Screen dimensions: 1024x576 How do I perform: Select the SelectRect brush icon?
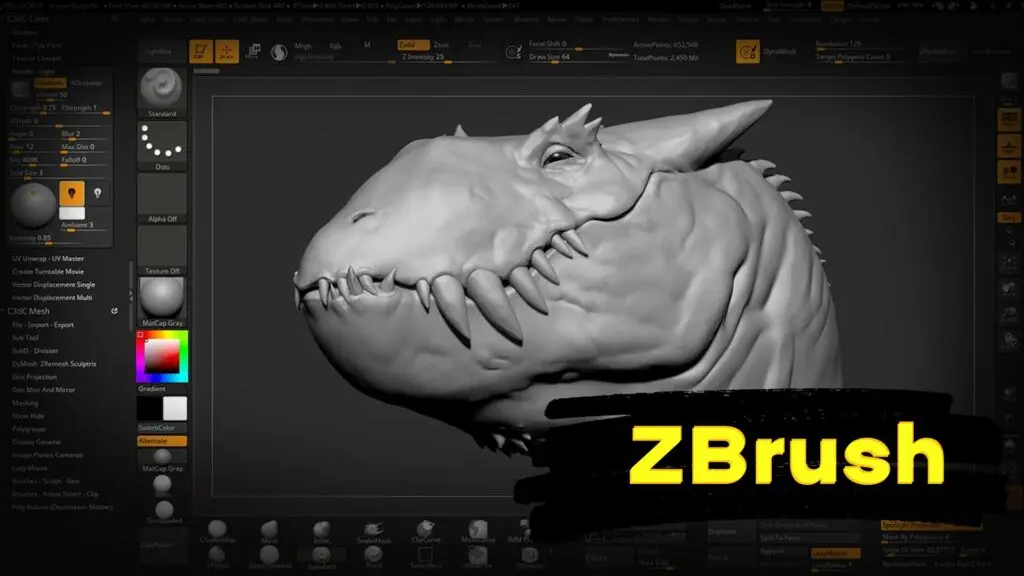[426, 557]
